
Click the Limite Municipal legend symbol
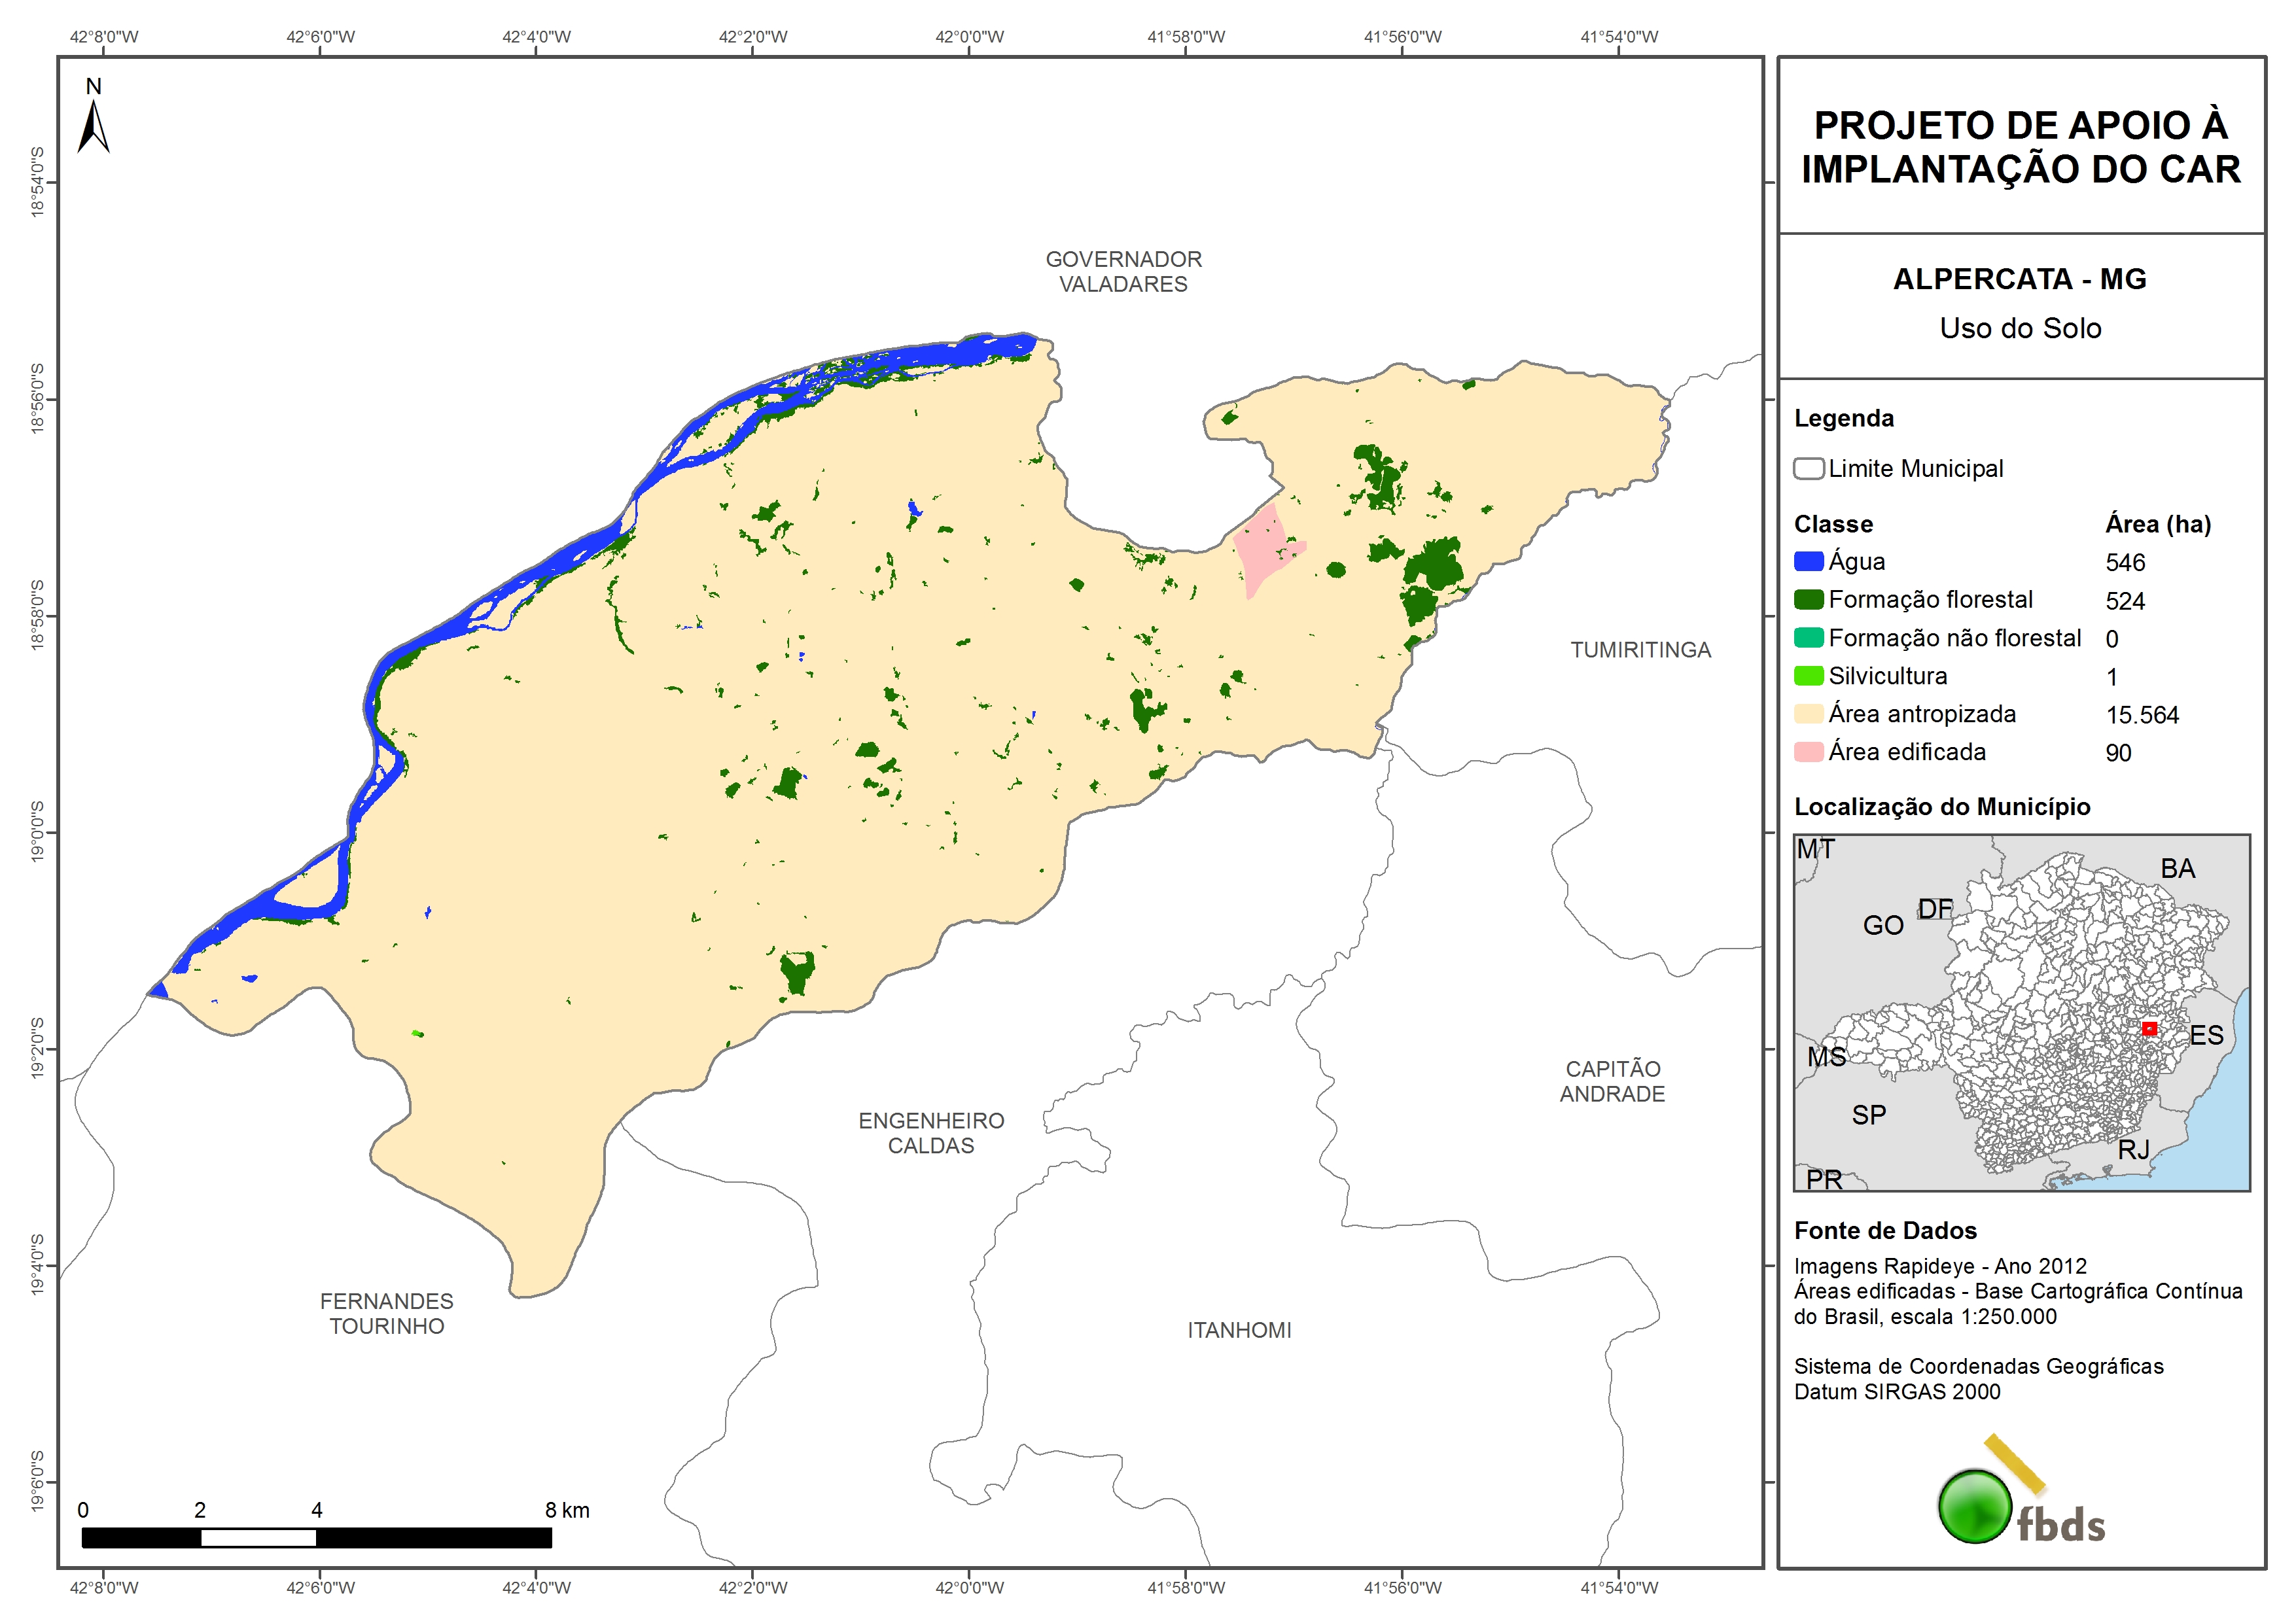pyautogui.click(x=1808, y=469)
